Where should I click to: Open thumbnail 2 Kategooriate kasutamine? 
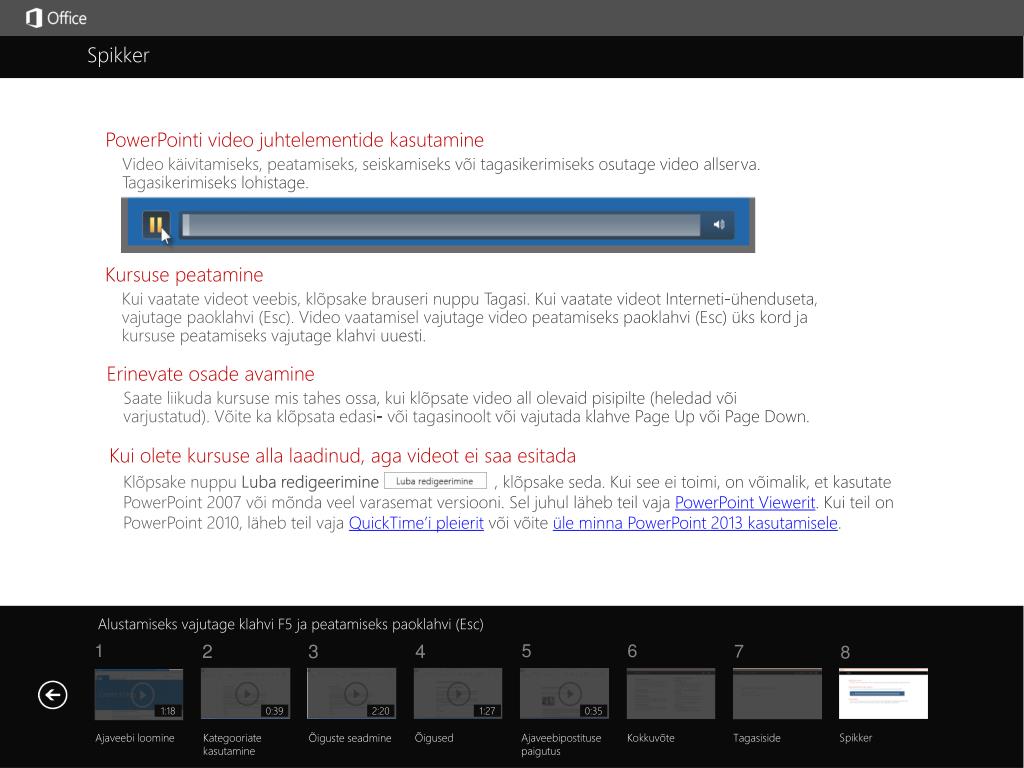click(246, 694)
